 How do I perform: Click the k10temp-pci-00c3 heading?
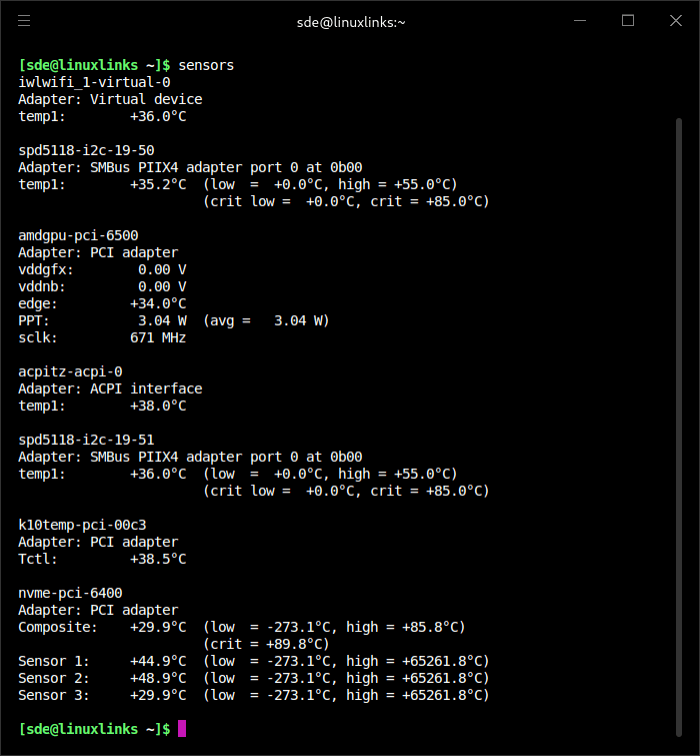(x=82, y=524)
